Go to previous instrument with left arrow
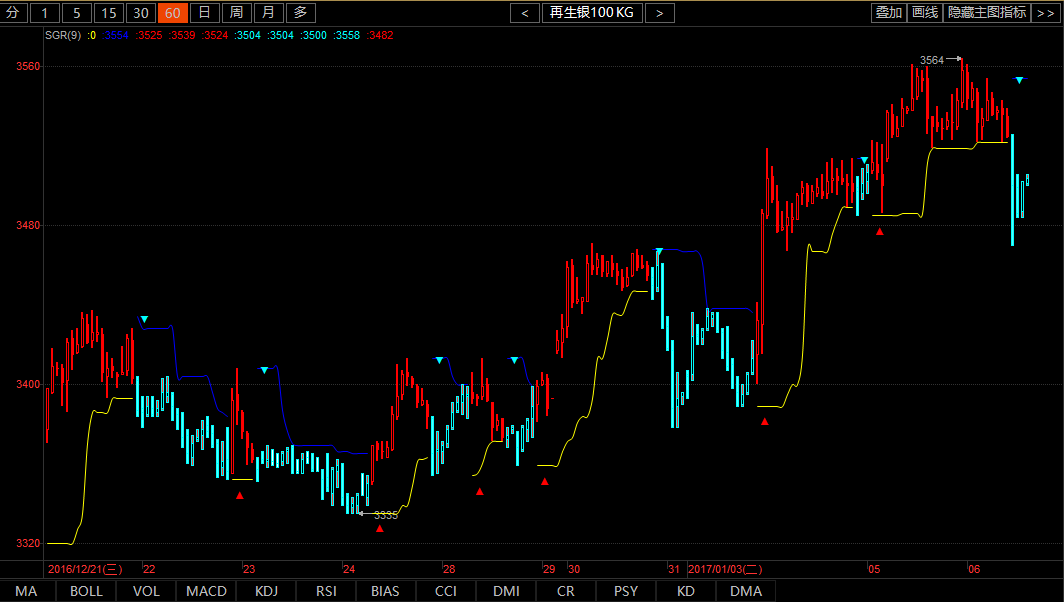This screenshot has height=602, width=1064. pyautogui.click(x=525, y=13)
